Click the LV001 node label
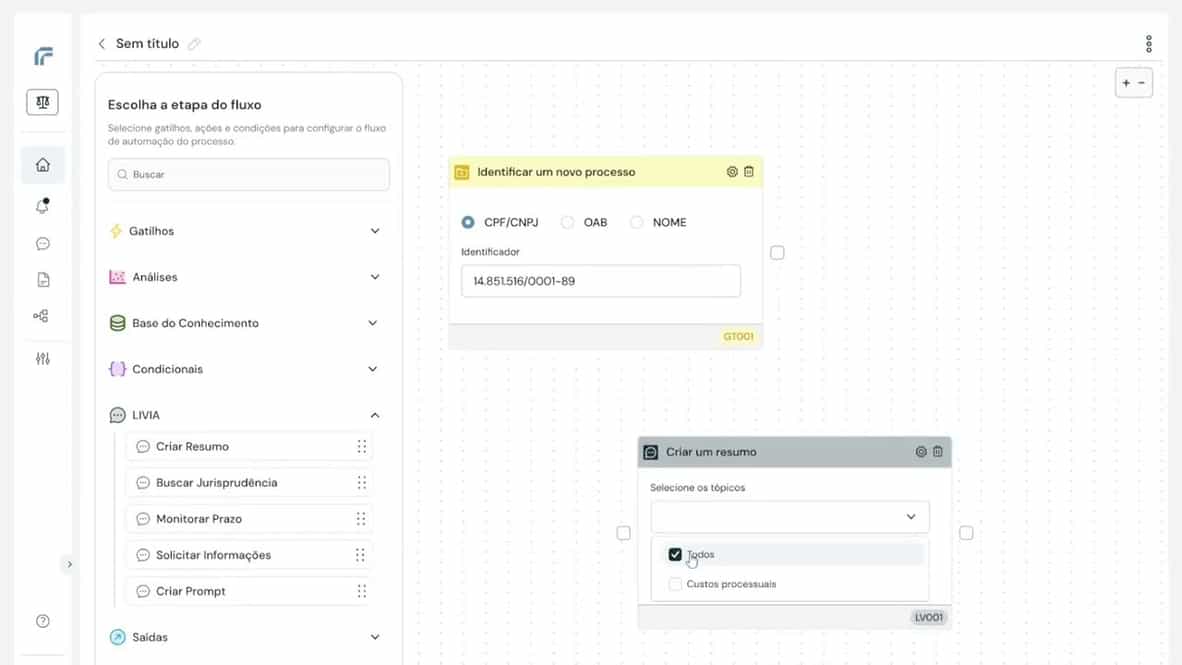The height and width of the screenshot is (665, 1182). (929, 618)
